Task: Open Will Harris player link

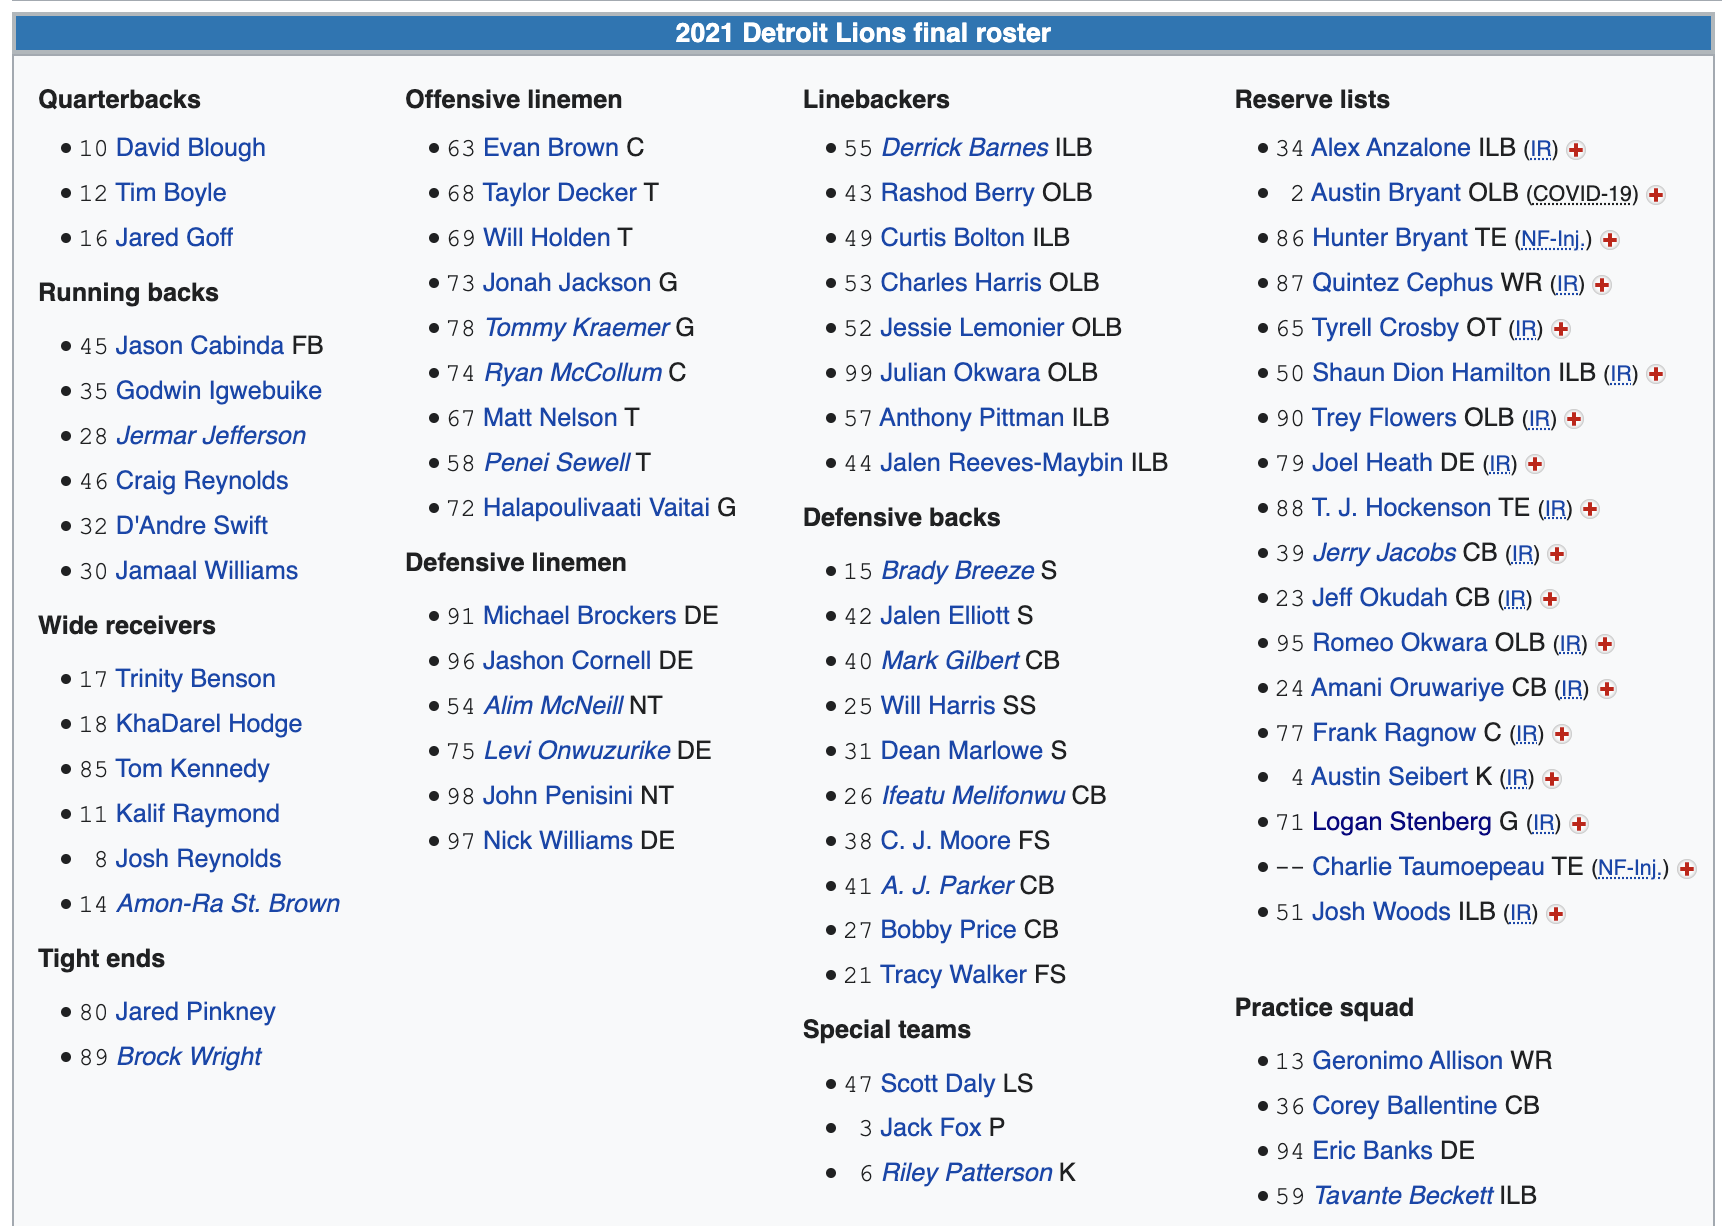Action: coord(938,706)
